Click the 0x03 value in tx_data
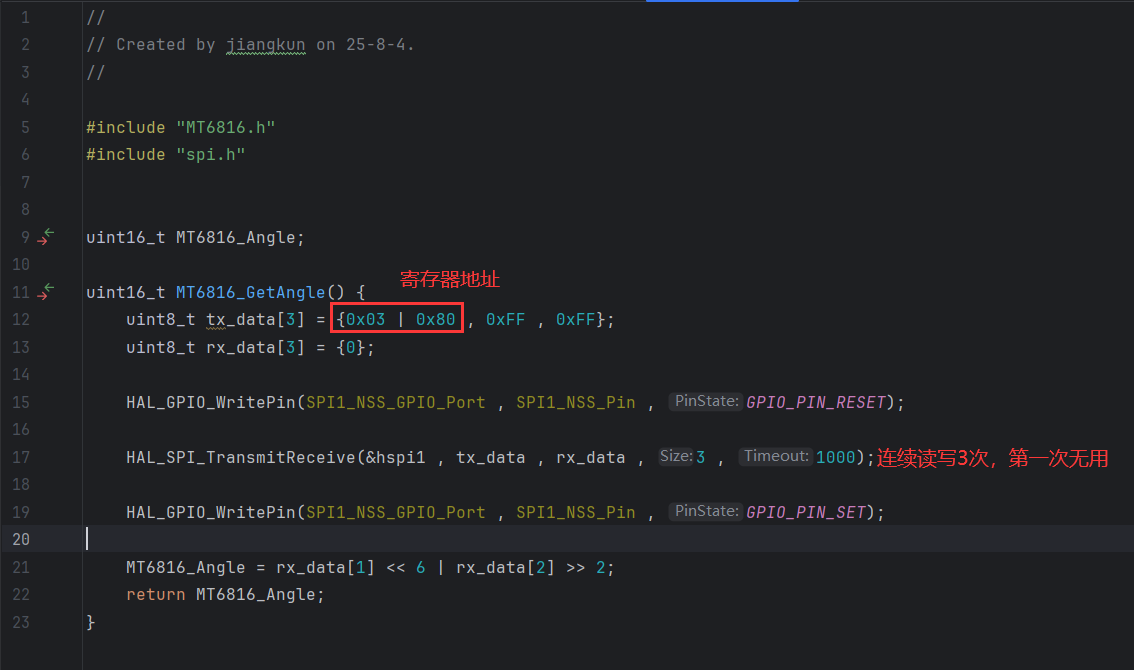Screen dimensions: 1134x670 [x=365, y=320]
